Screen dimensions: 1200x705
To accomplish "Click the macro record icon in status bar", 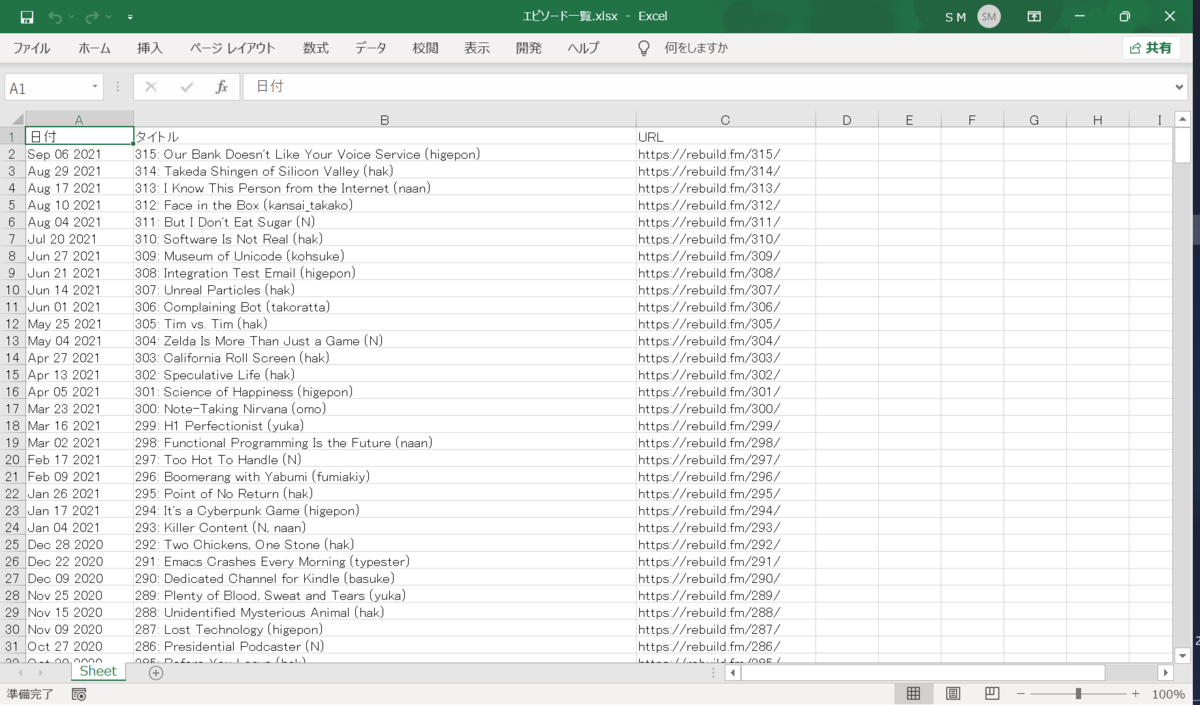I will click(x=79, y=694).
